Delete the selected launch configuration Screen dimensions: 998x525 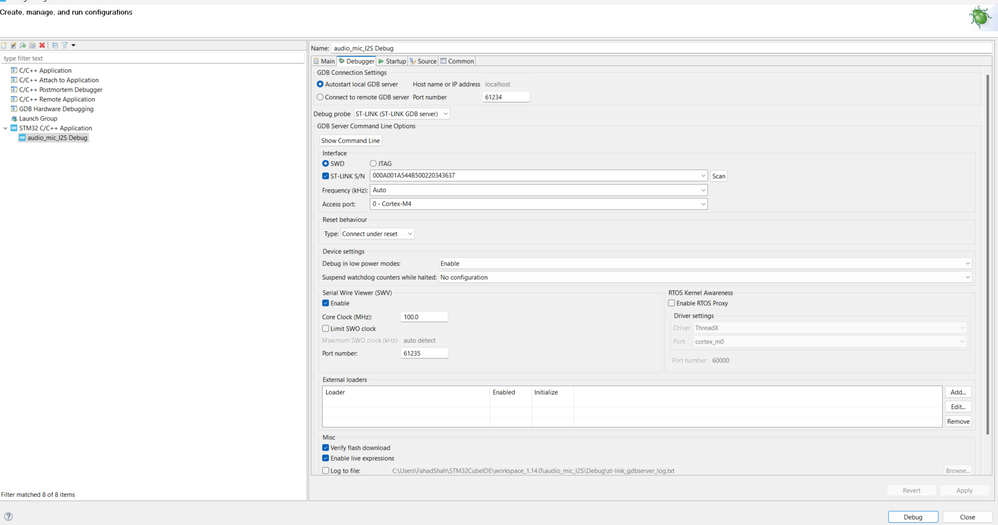click(x=42, y=45)
